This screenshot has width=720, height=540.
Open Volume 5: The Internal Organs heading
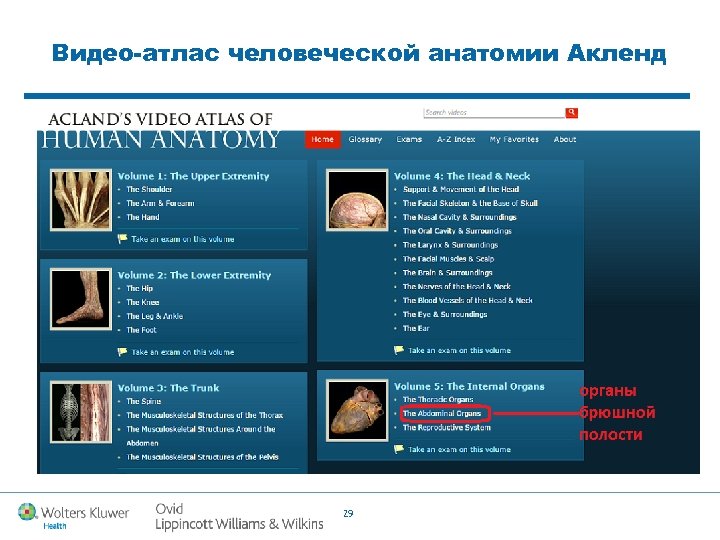coord(469,387)
